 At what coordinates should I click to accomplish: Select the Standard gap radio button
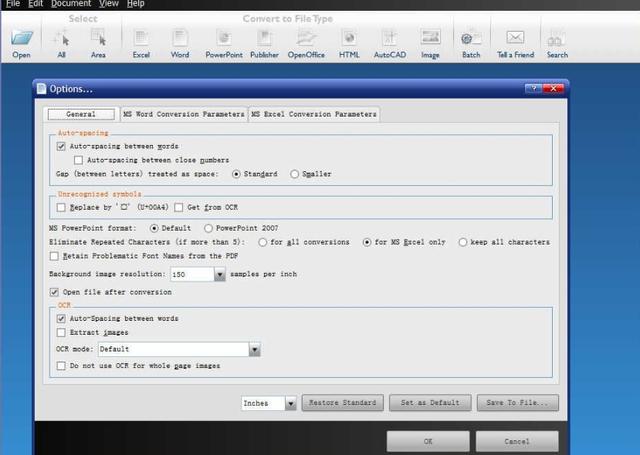click(236, 174)
